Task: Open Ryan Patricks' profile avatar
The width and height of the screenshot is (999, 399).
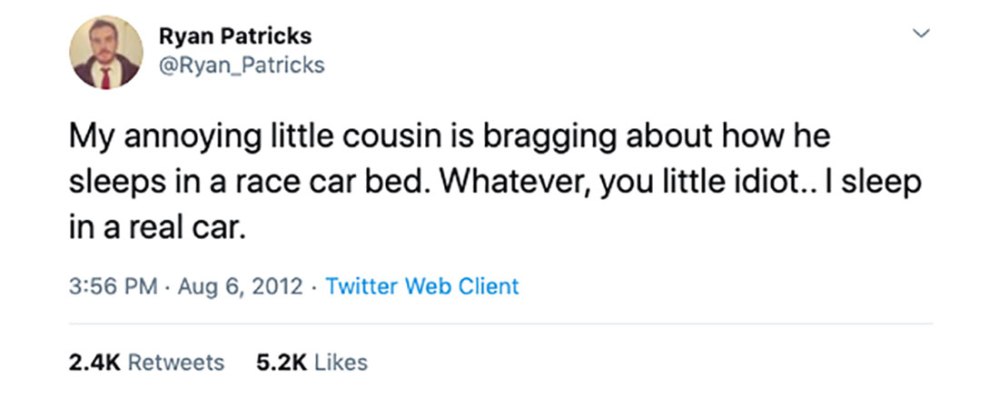Action: (x=106, y=52)
